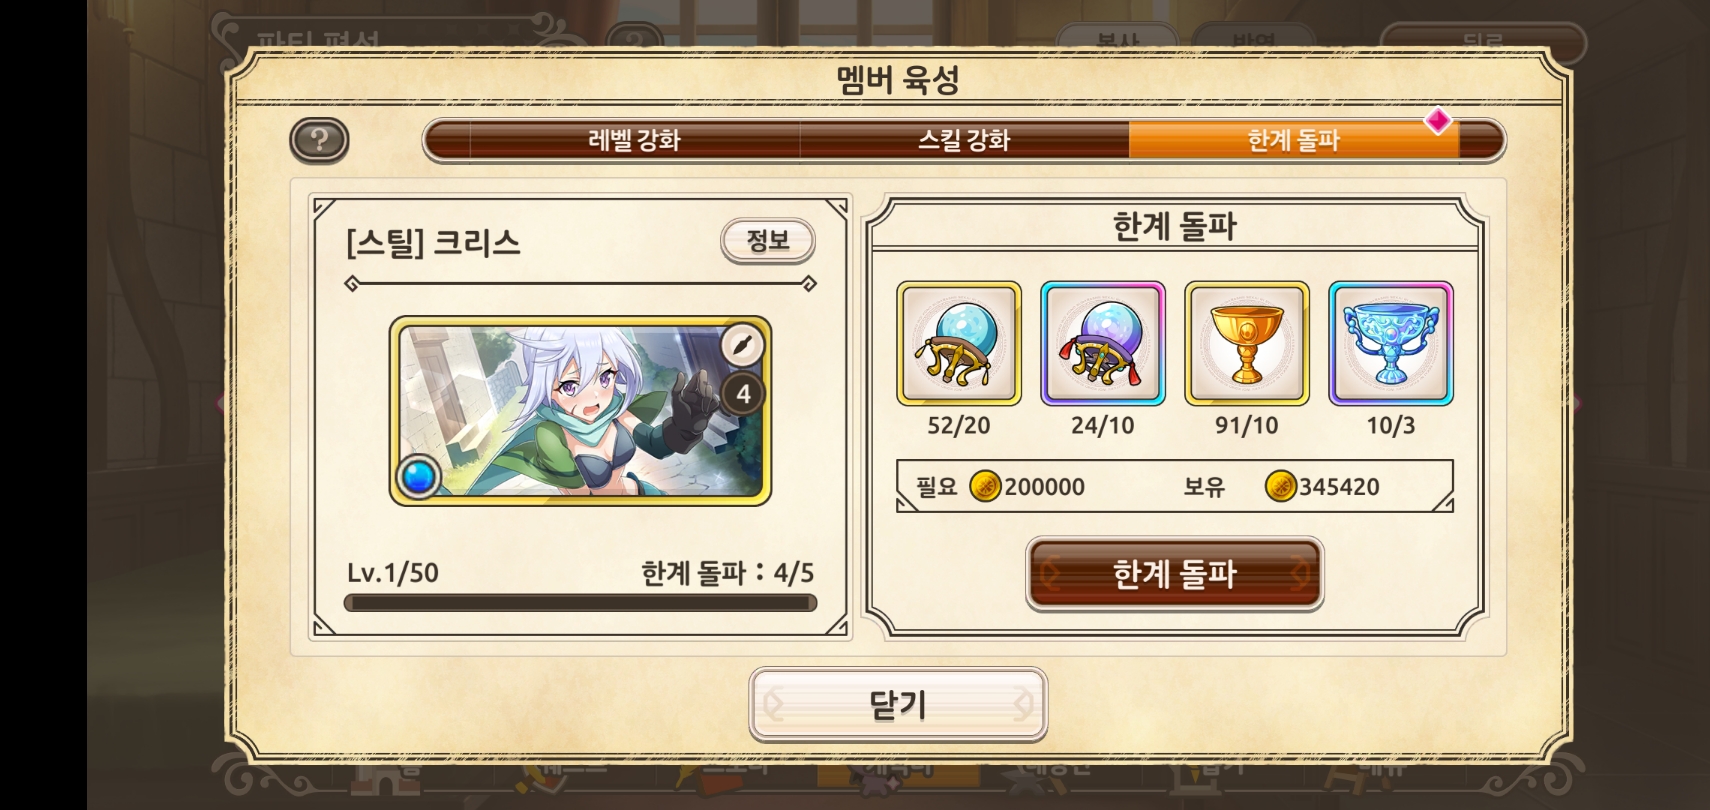
Task: Open character 정보 button
Action: point(768,241)
